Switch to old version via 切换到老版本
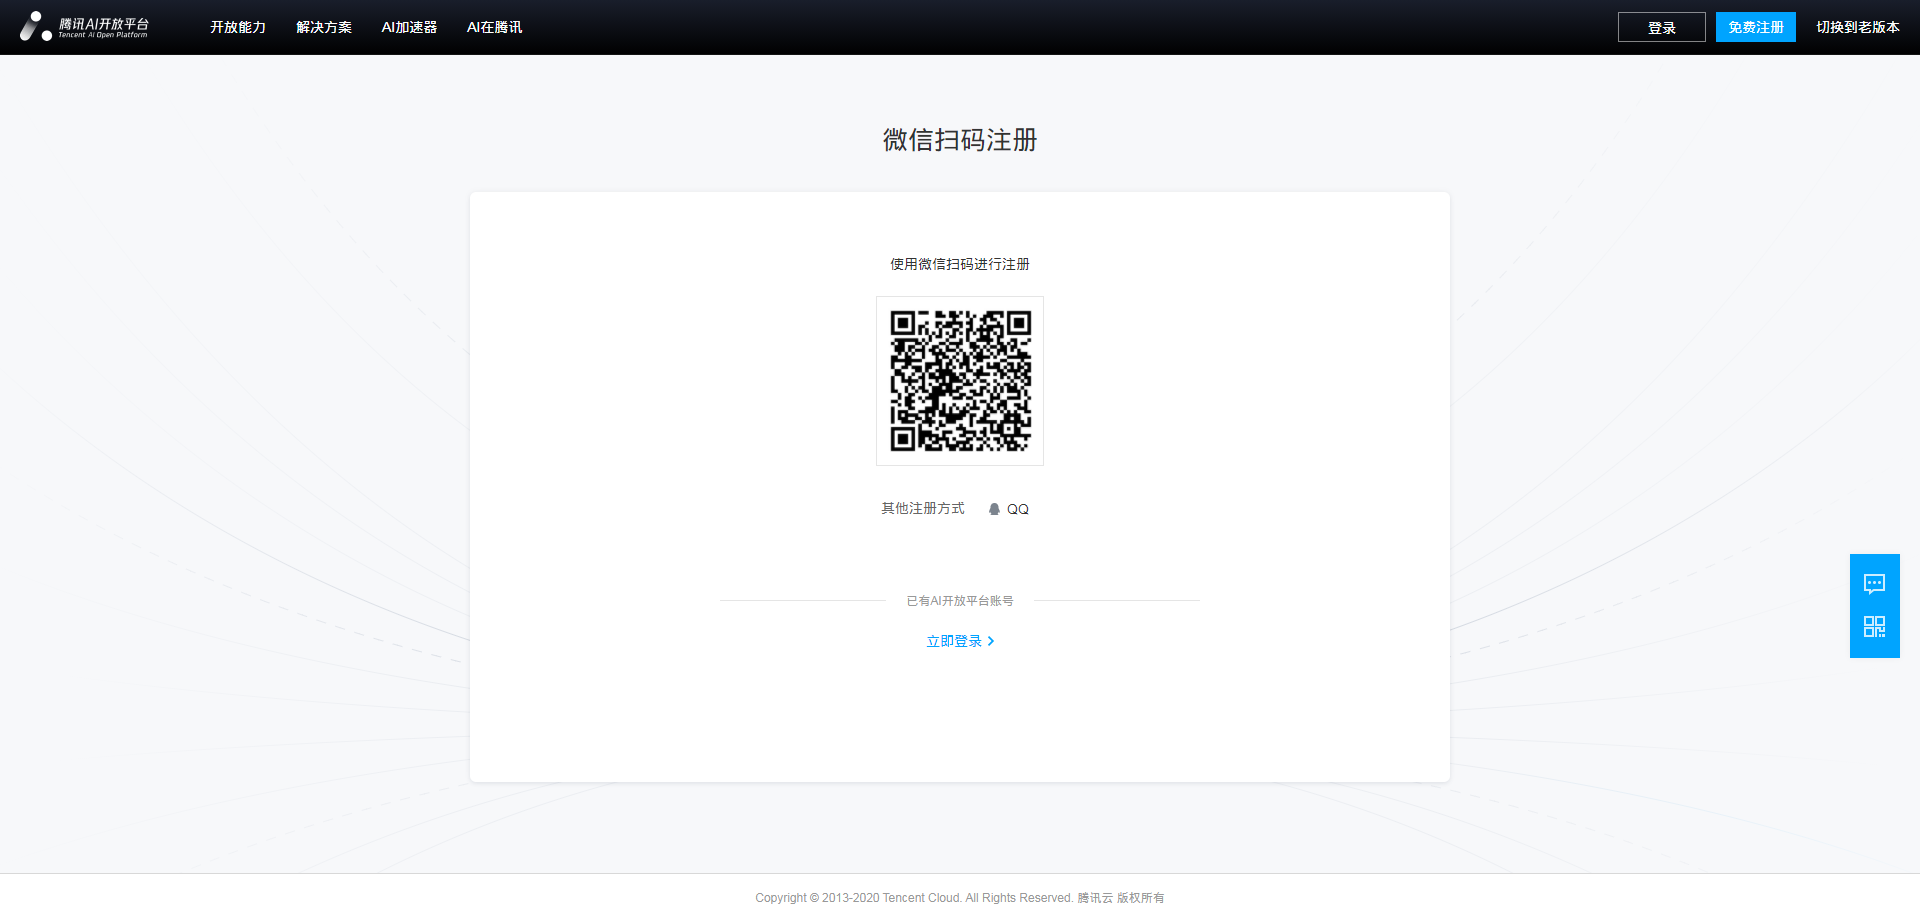 (x=1858, y=27)
